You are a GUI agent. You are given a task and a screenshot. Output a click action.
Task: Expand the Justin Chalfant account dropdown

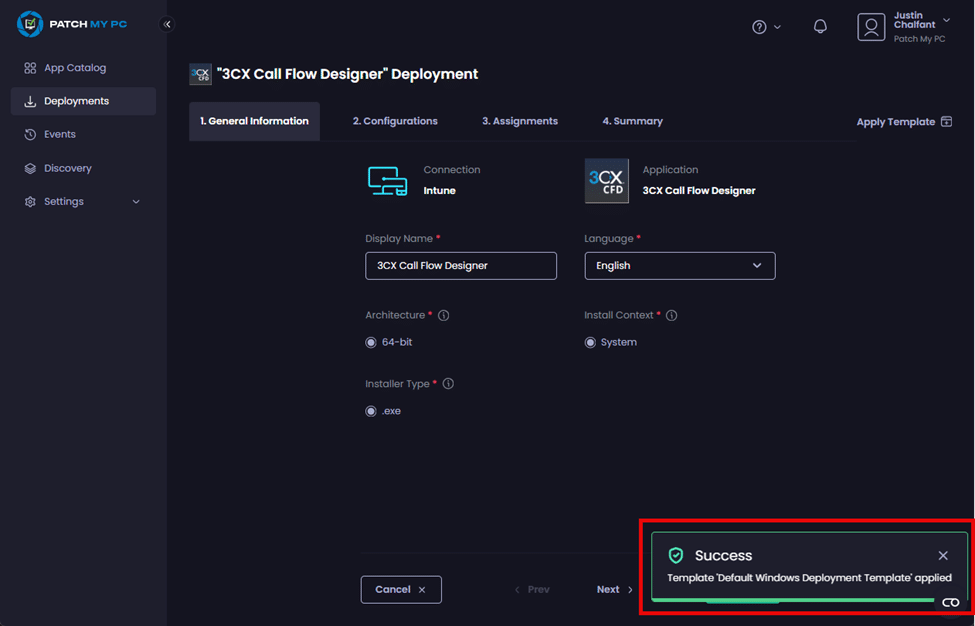pyautogui.click(x=946, y=21)
